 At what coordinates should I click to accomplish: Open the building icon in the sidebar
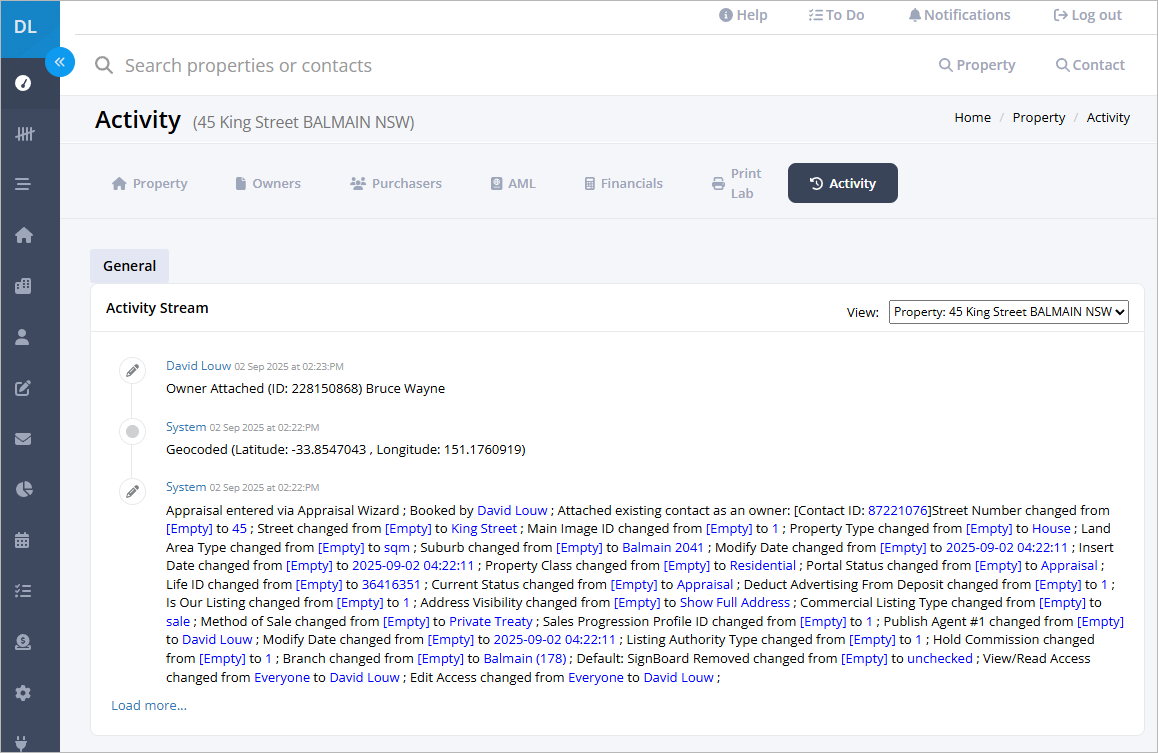click(24, 286)
